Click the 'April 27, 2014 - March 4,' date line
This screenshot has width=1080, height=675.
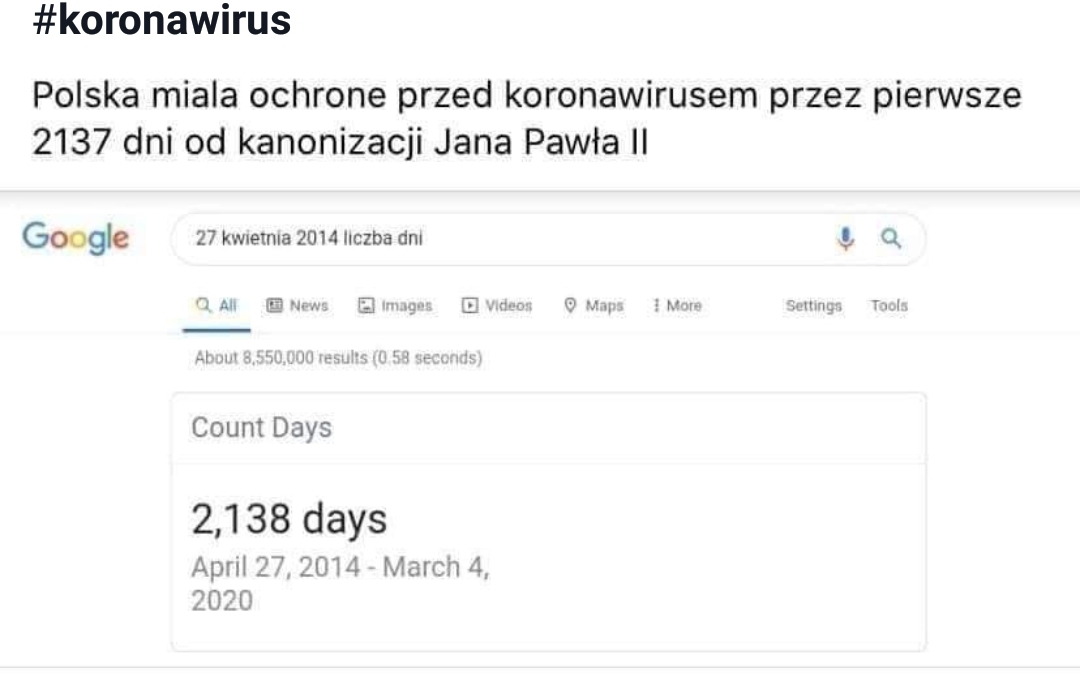click(340, 568)
